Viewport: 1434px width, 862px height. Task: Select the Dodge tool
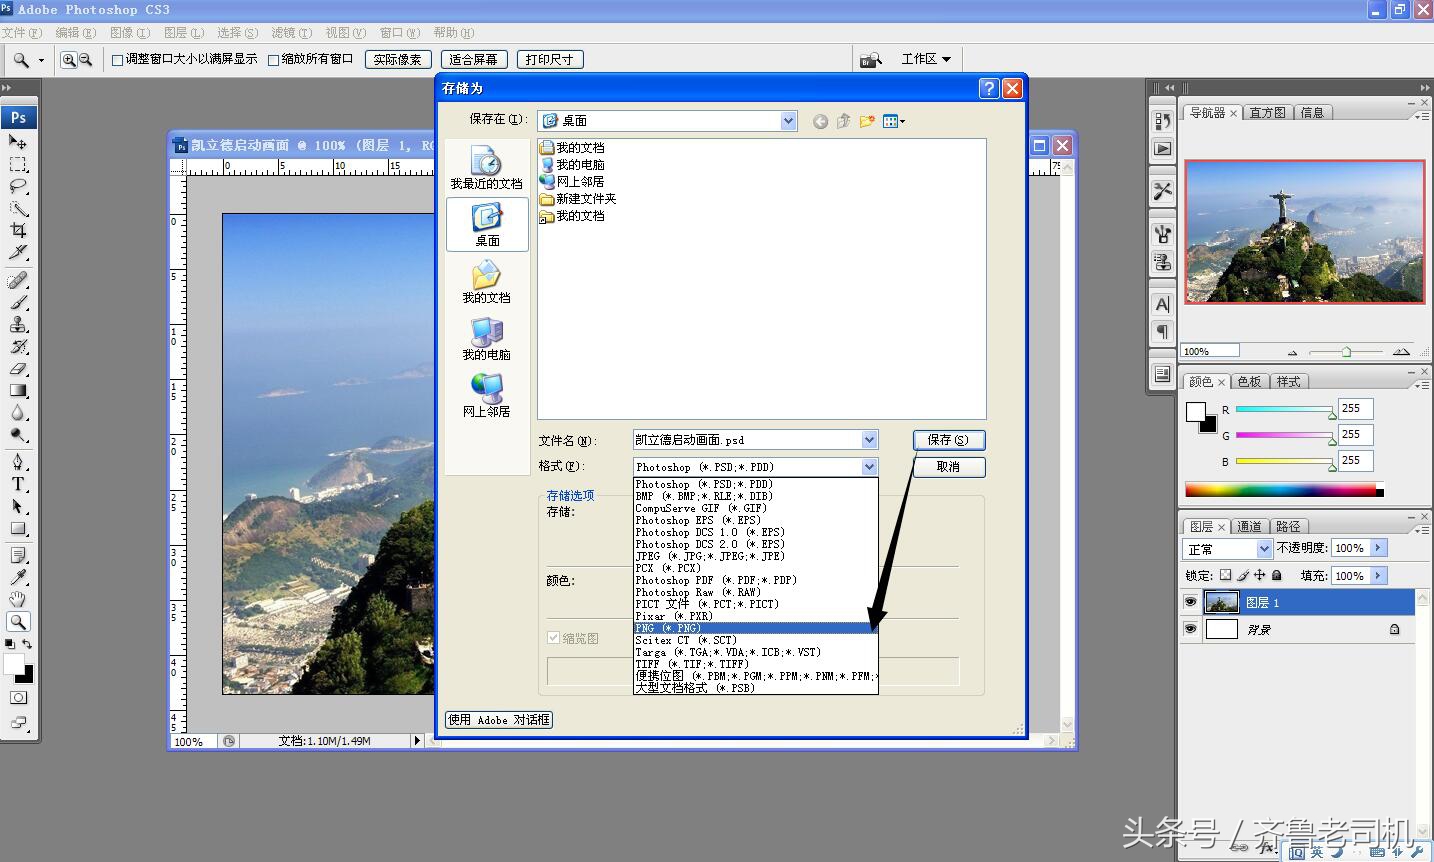tap(18, 434)
